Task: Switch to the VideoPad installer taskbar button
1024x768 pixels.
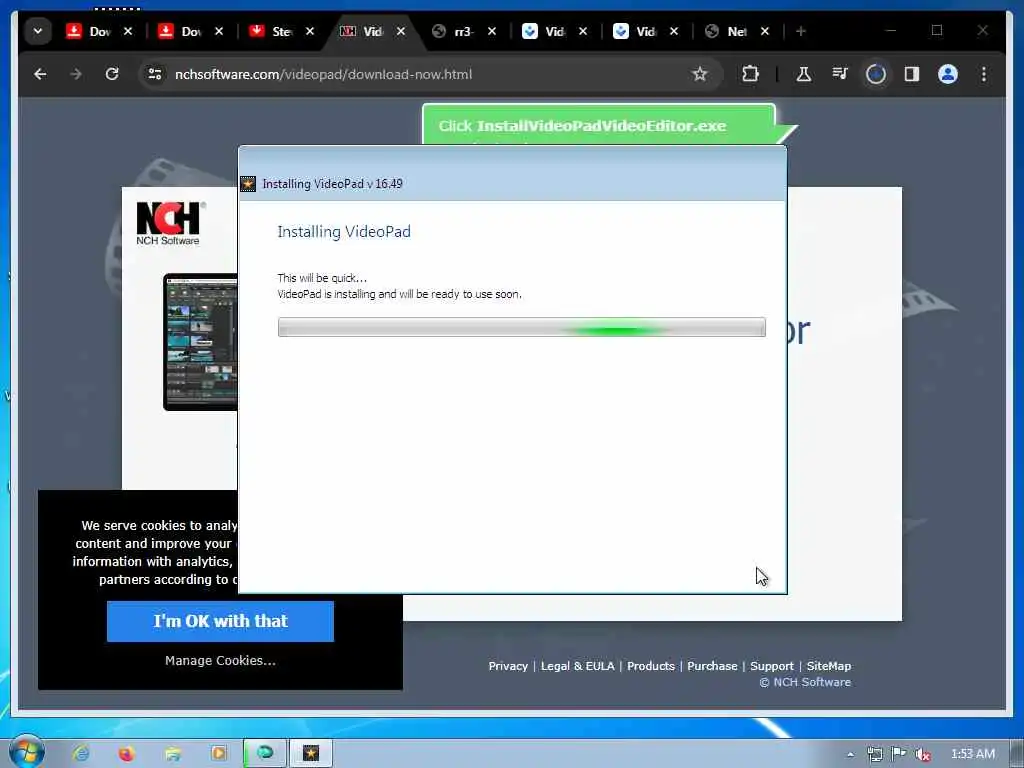Action: pos(311,753)
